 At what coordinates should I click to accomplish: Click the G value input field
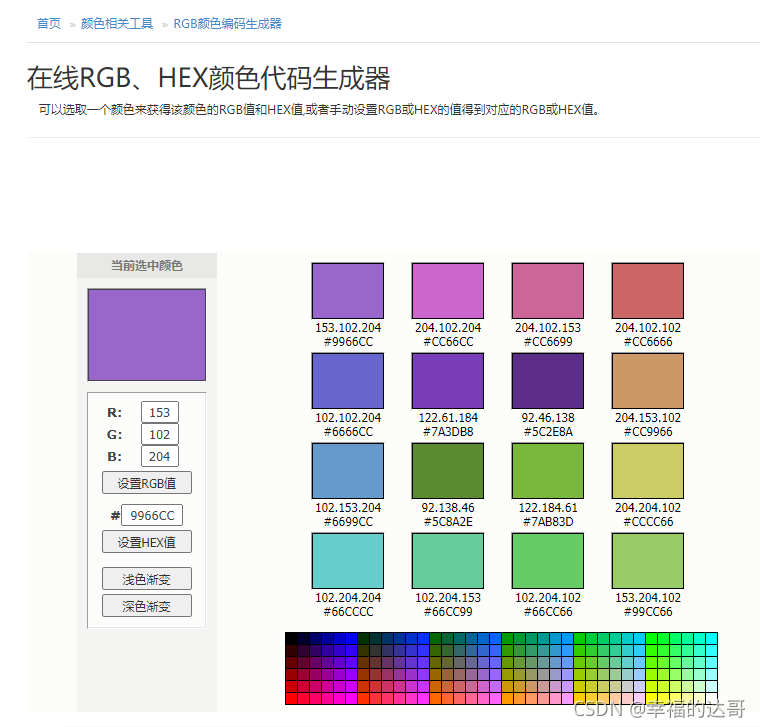160,434
